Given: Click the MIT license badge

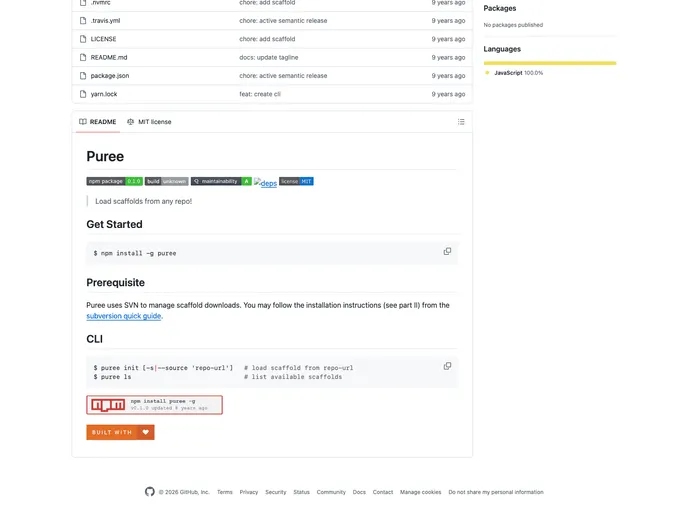Looking at the screenshot, I should (296, 181).
